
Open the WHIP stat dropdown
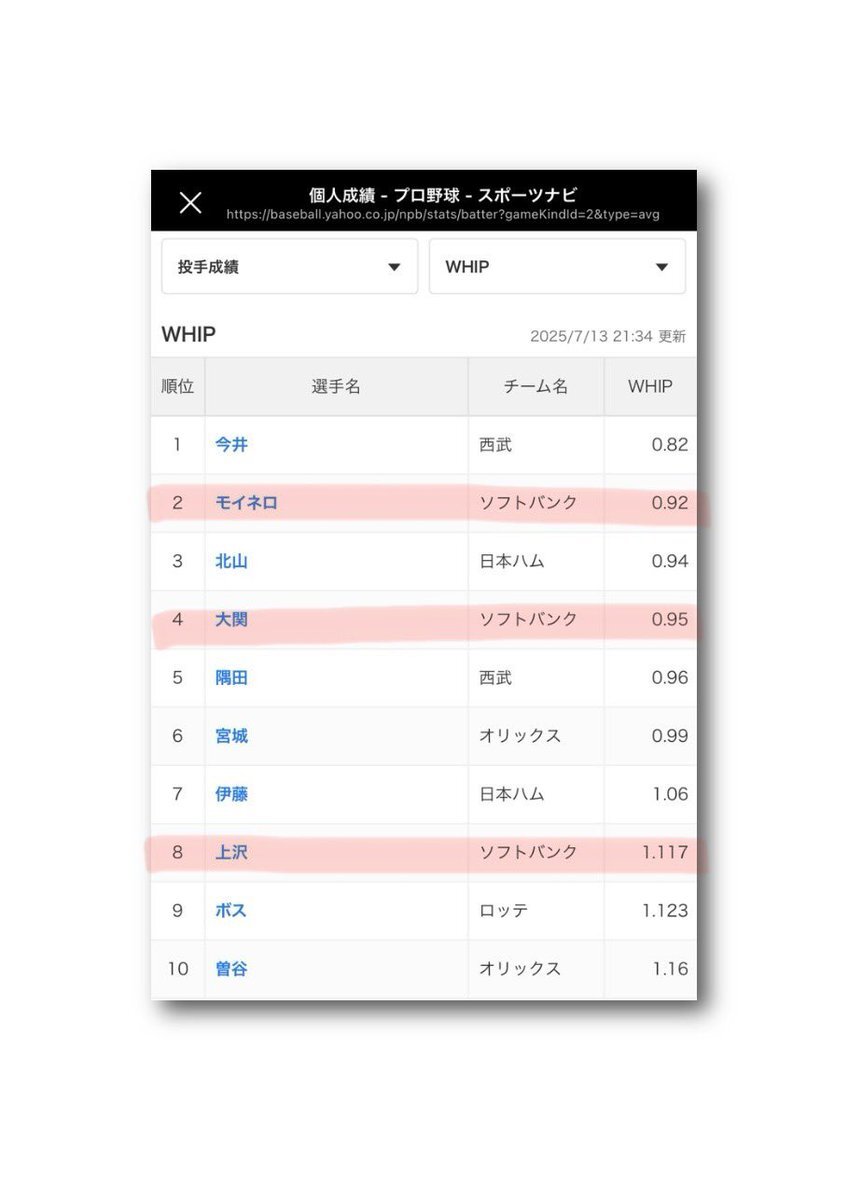557,266
